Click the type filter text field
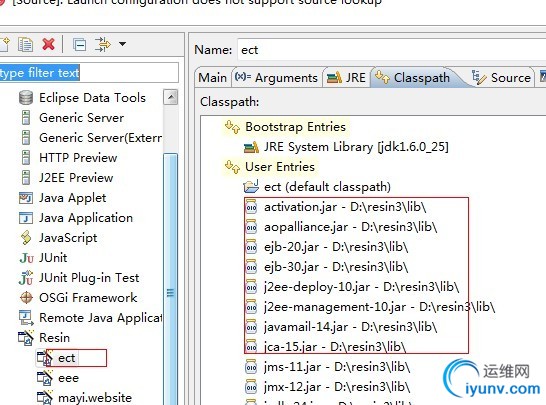The width and height of the screenshot is (546, 405). [89, 73]
